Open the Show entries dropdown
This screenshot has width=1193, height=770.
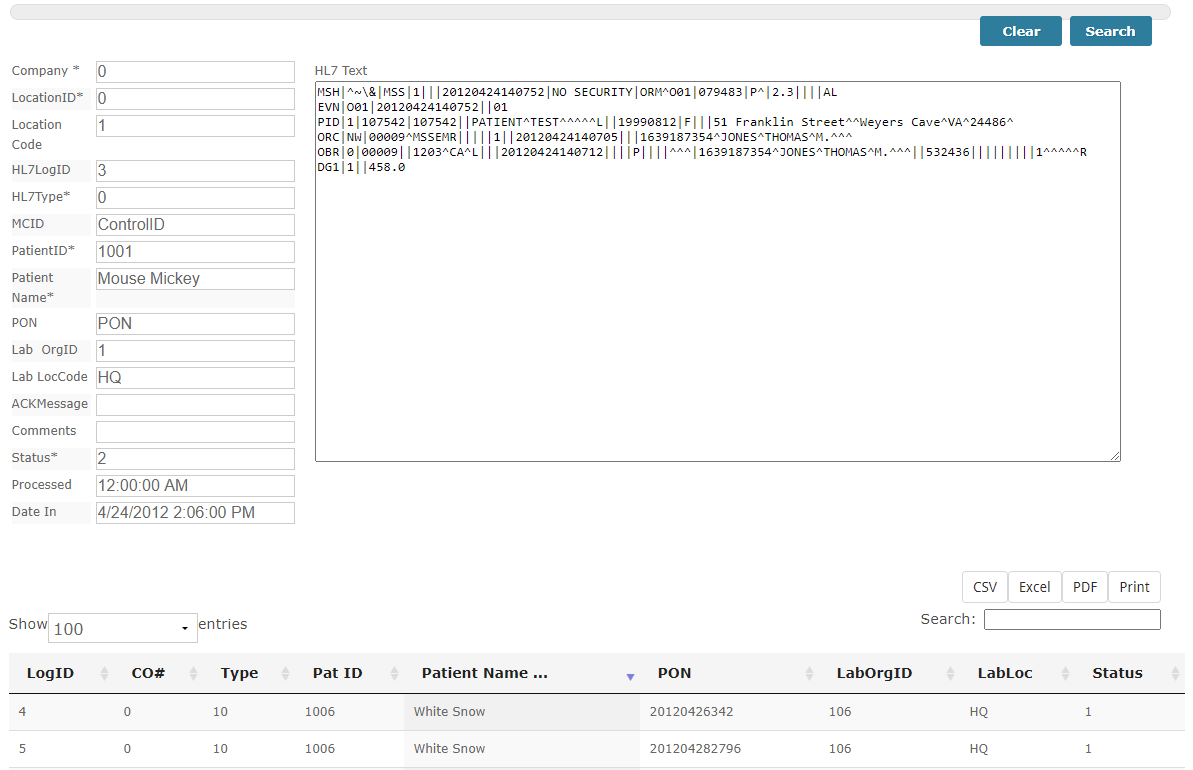[x=122, y=628]
